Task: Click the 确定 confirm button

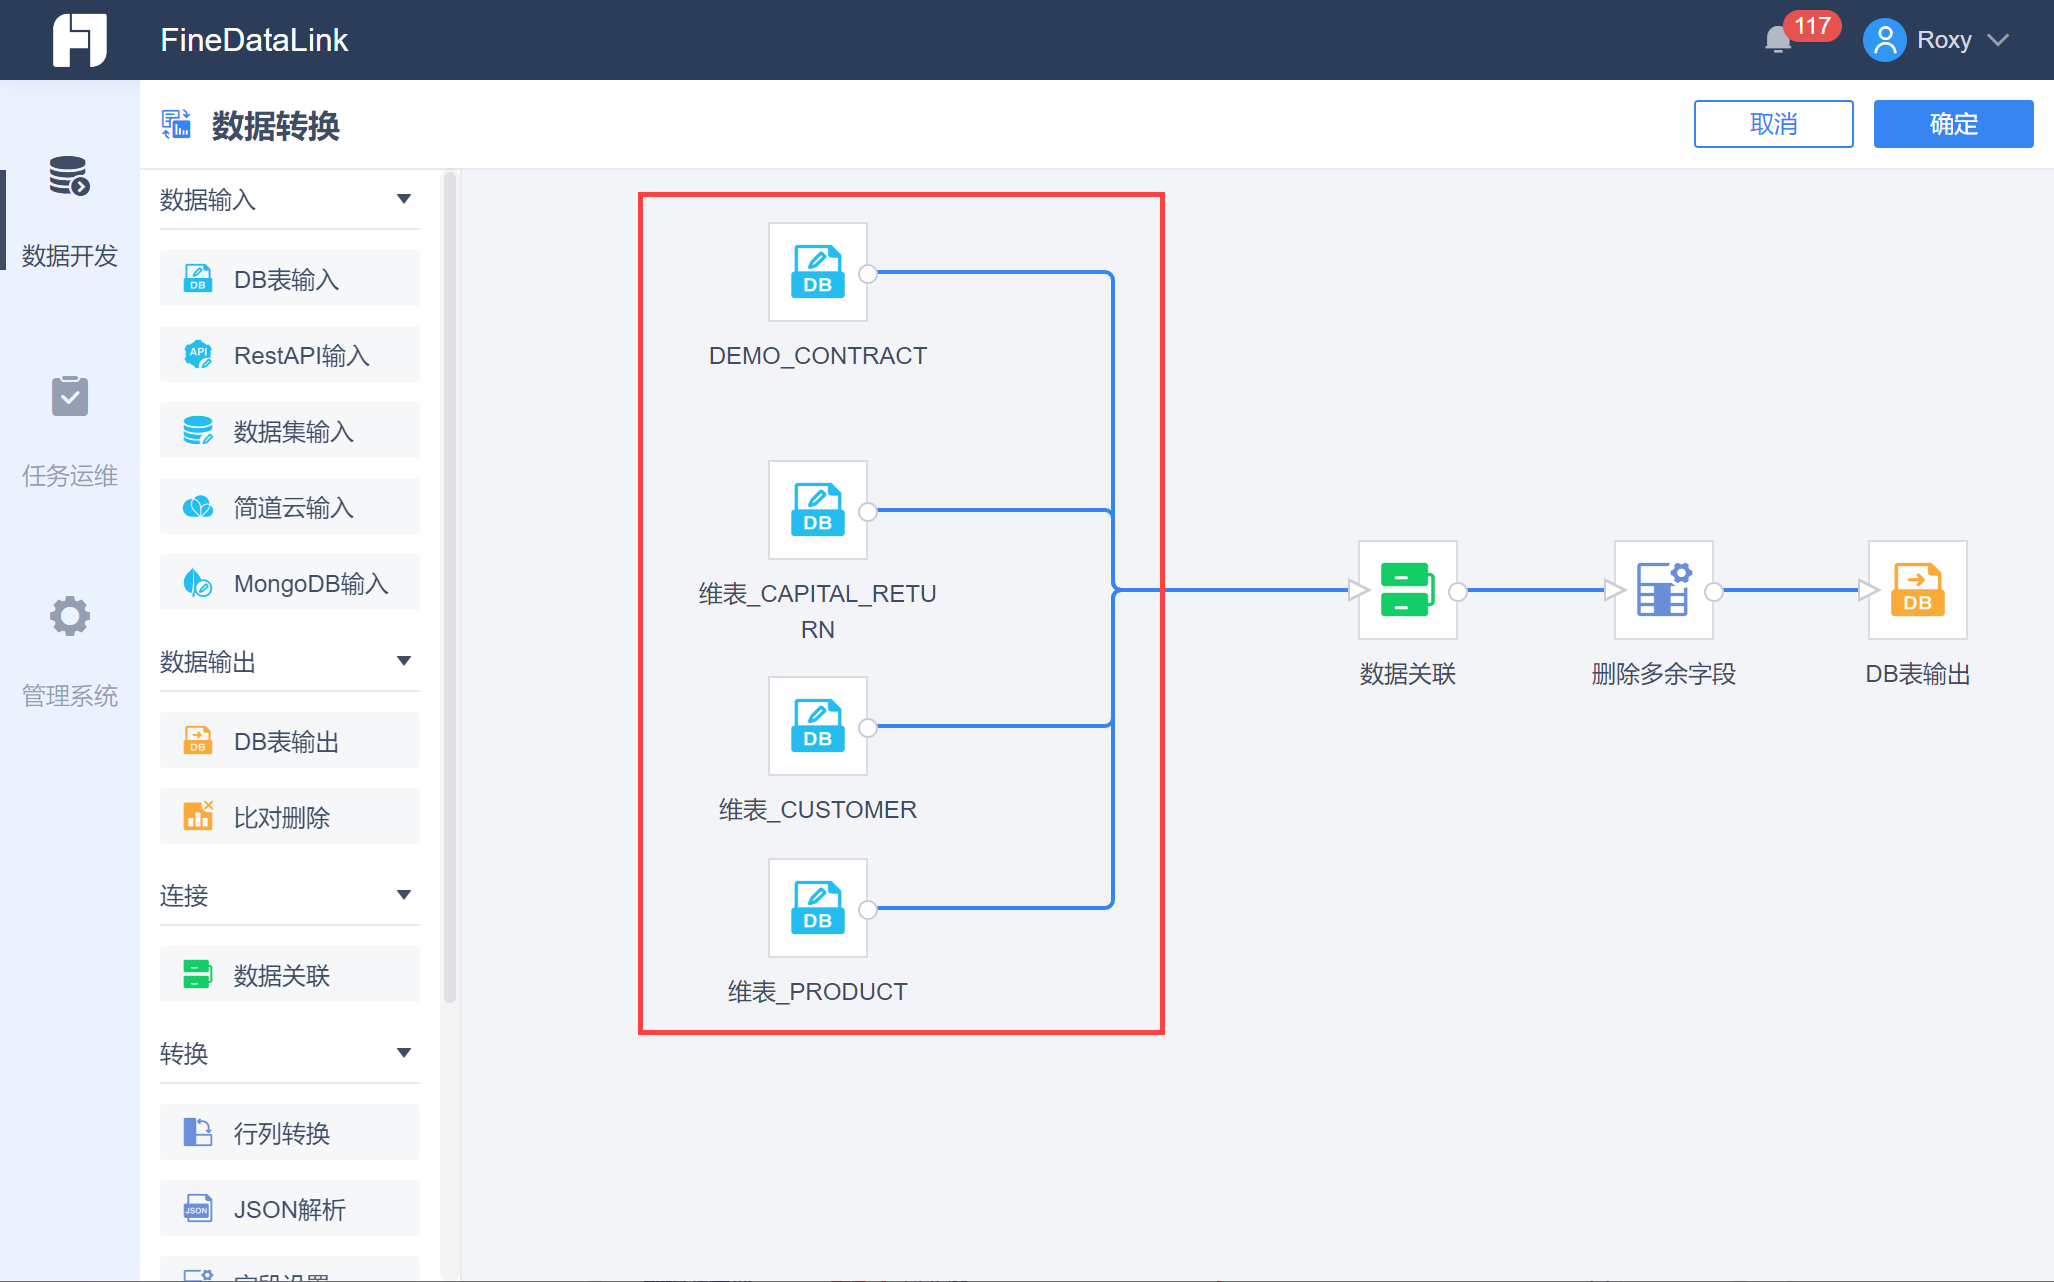Action: click(1952, 124)
